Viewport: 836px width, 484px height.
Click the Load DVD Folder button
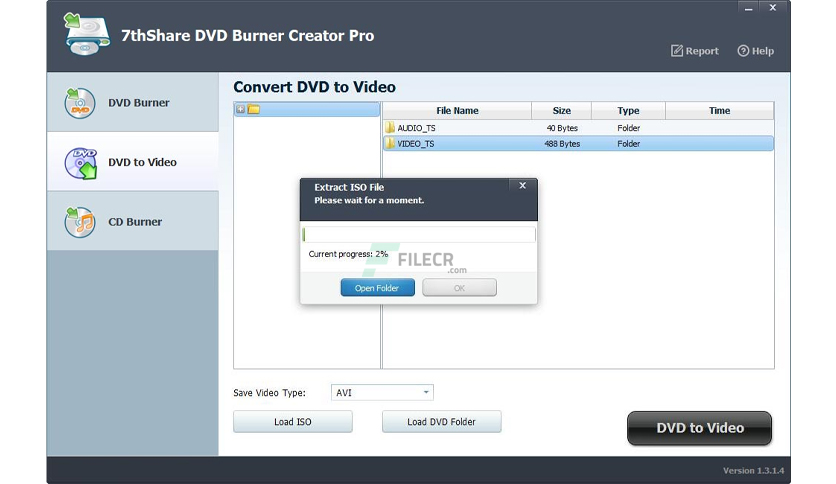[x=441, y=422]
